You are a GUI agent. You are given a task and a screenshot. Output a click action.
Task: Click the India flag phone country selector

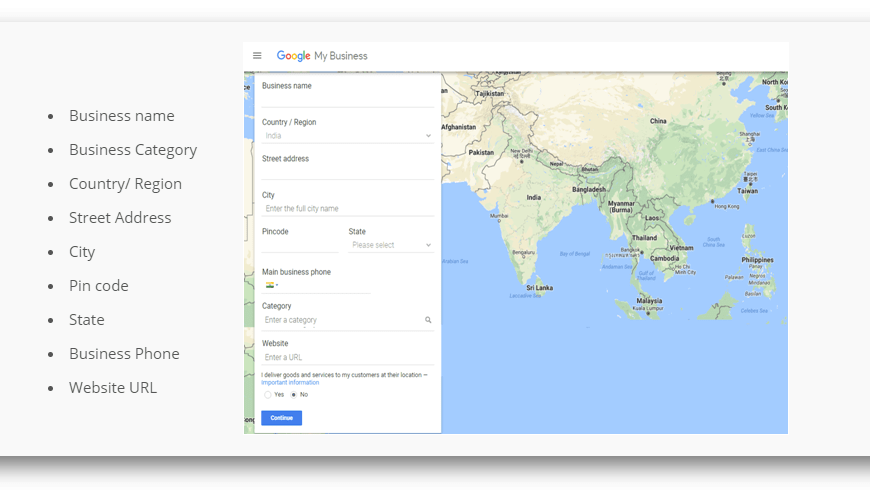[x=271, y=285]
